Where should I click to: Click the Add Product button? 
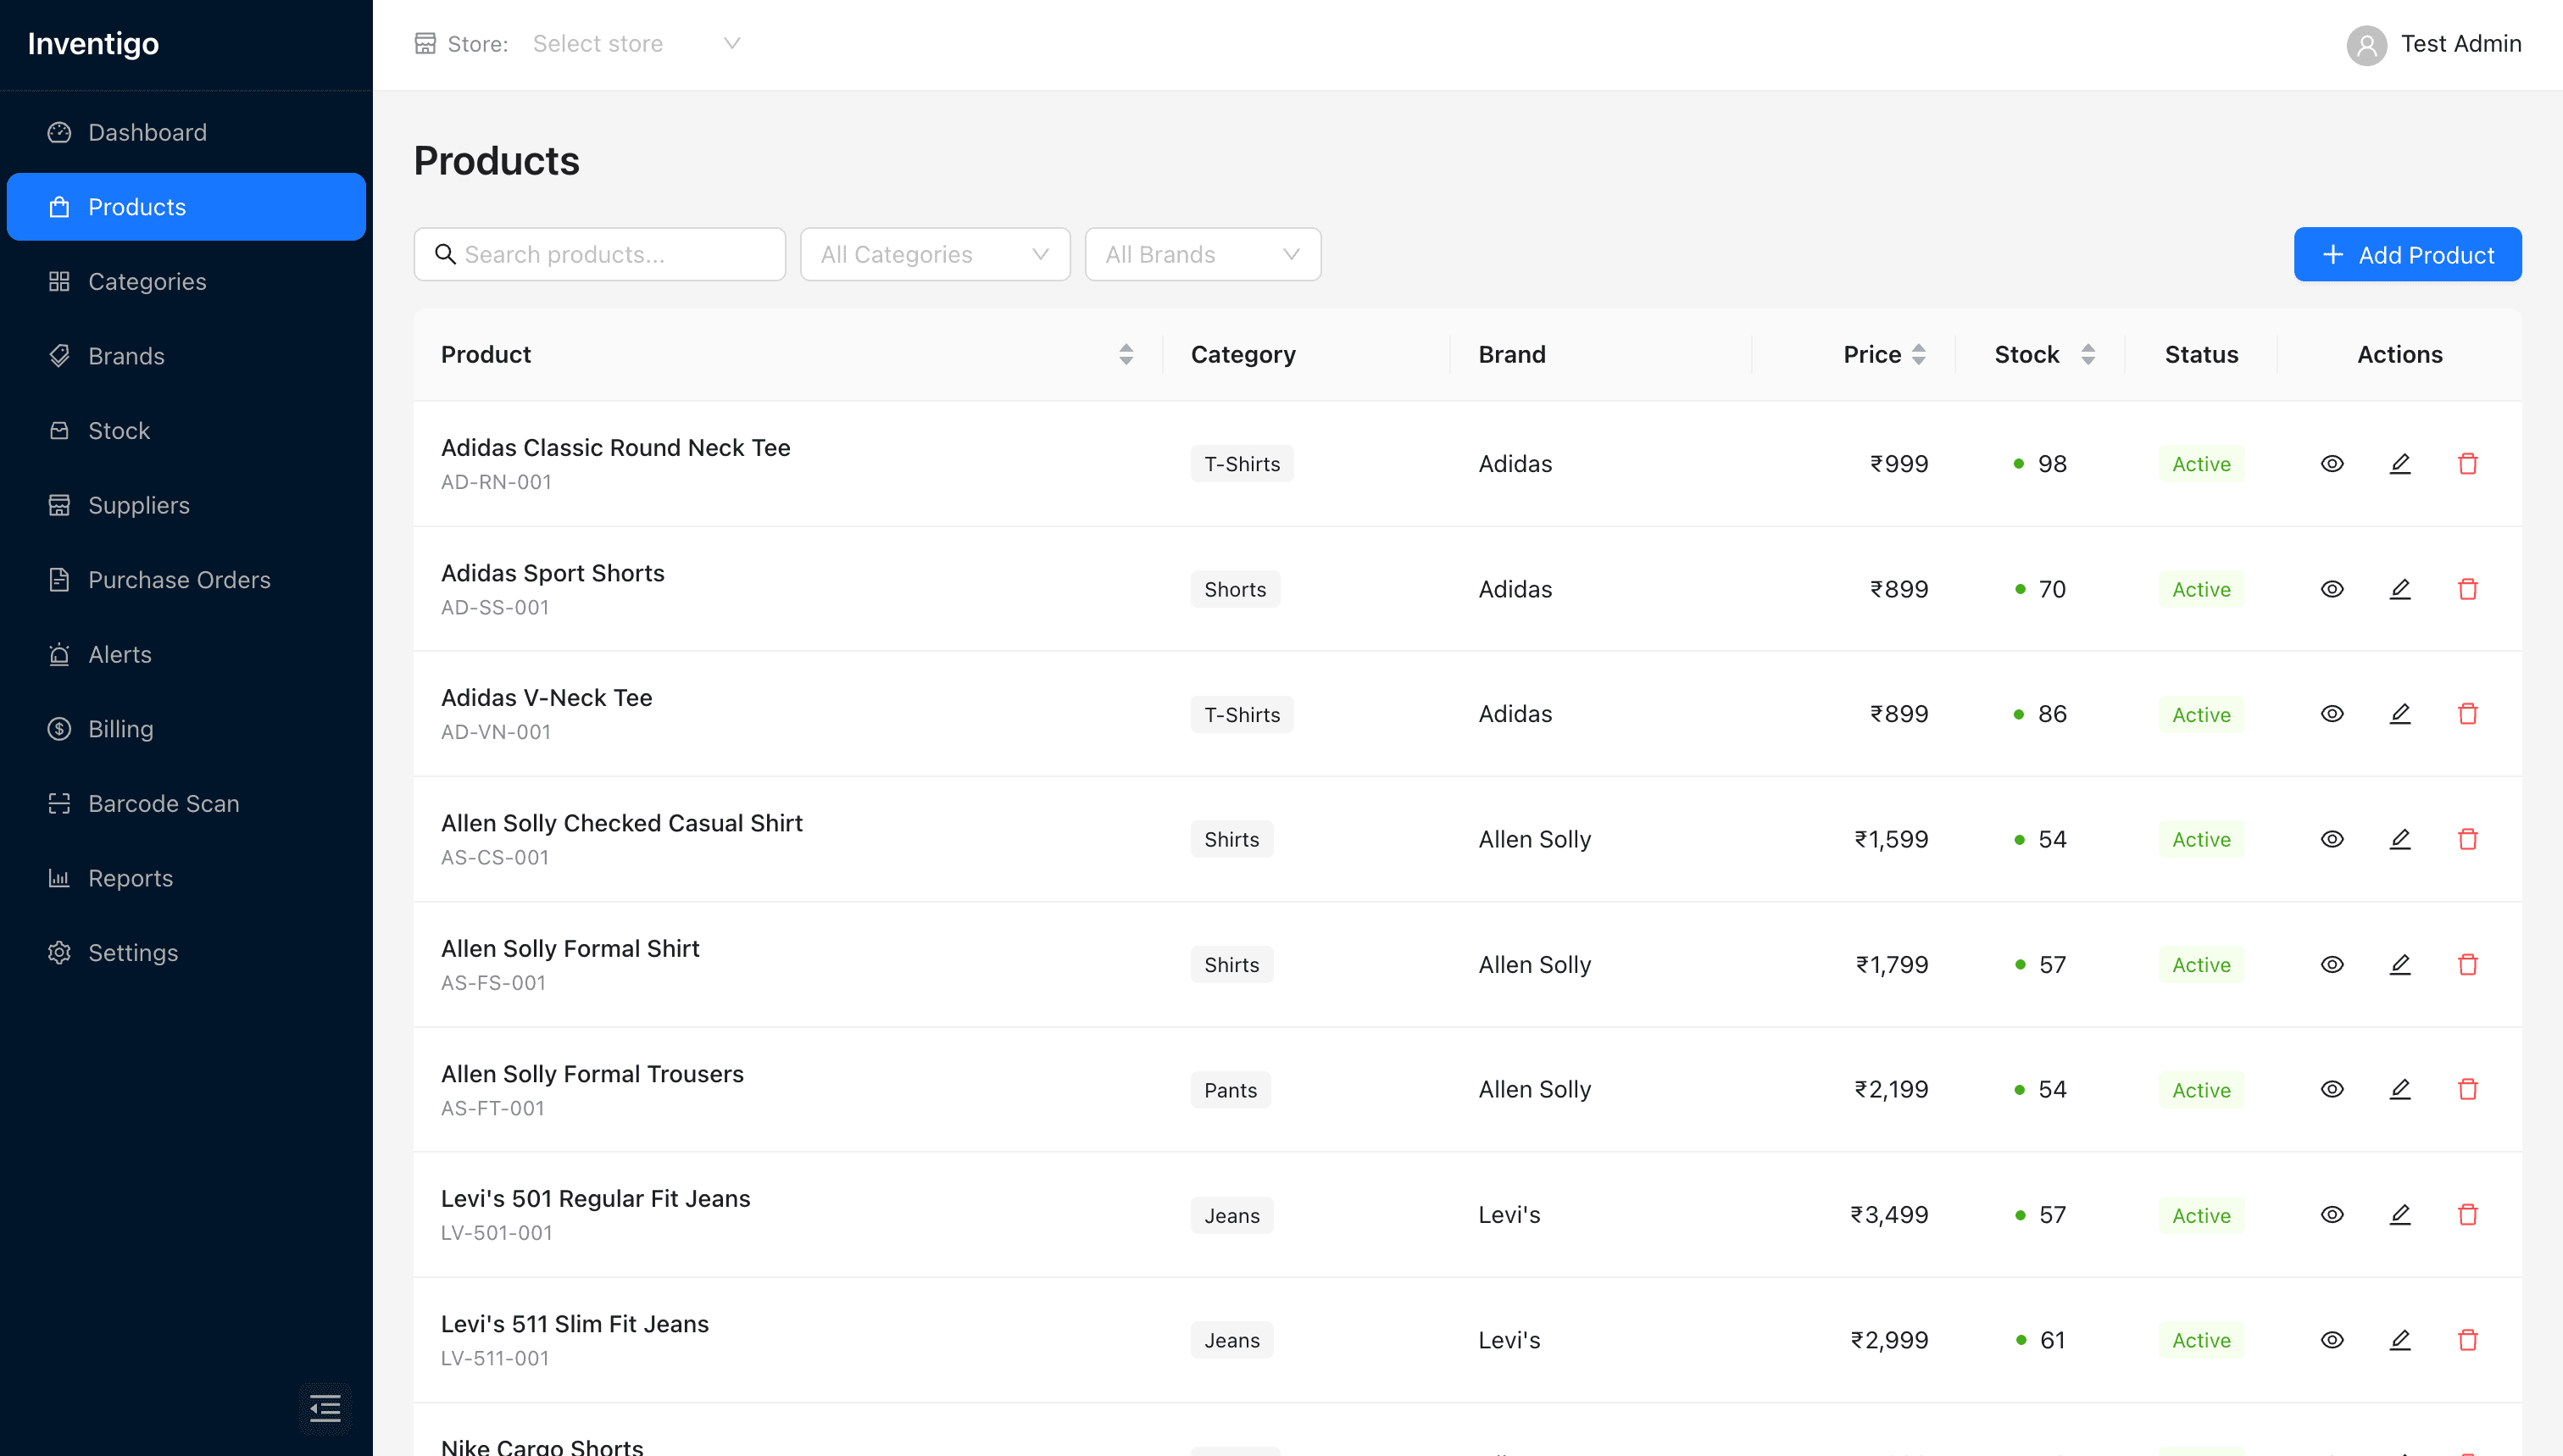pos(2407,254)
